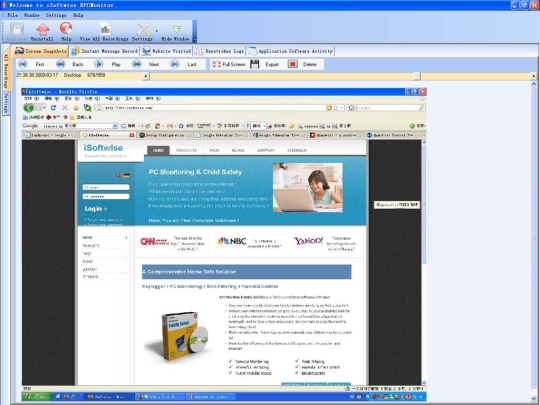Switch to Full Screen view
This screenshot has height=405, width=540.
pos(229,64)
